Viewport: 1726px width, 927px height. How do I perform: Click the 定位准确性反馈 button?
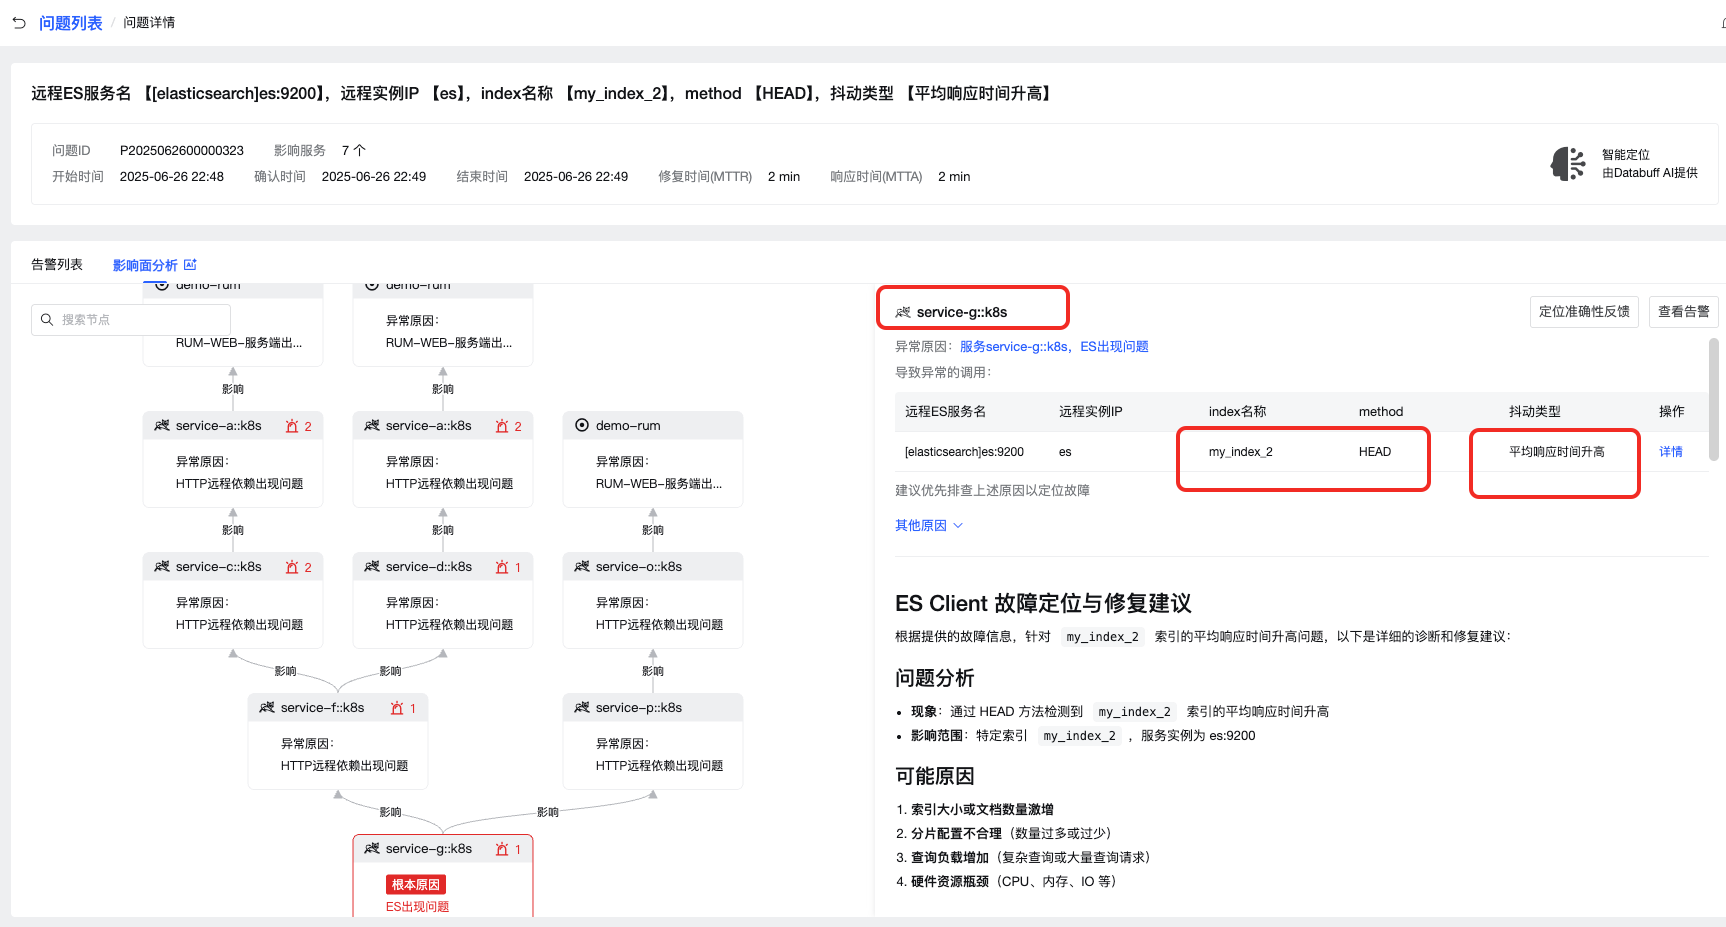1583,312
